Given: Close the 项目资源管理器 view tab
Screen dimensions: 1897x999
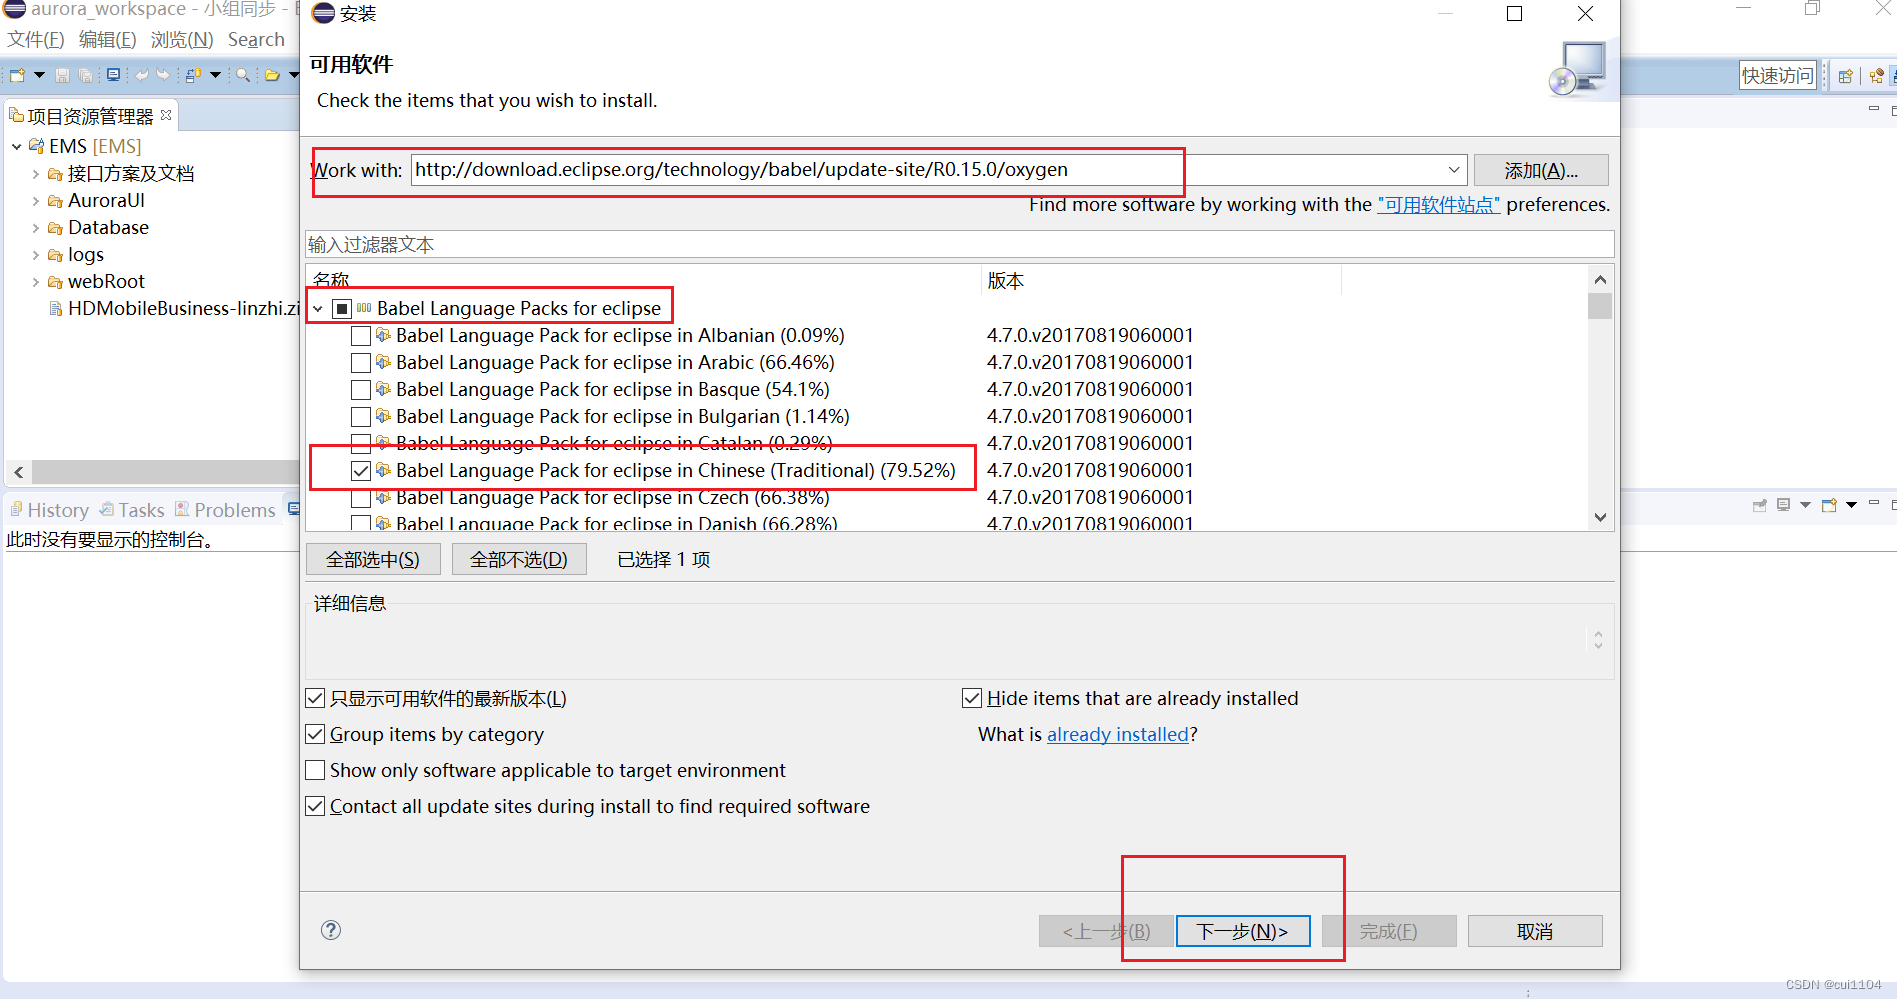Looking at the screenshot, I should pos(166,115).
